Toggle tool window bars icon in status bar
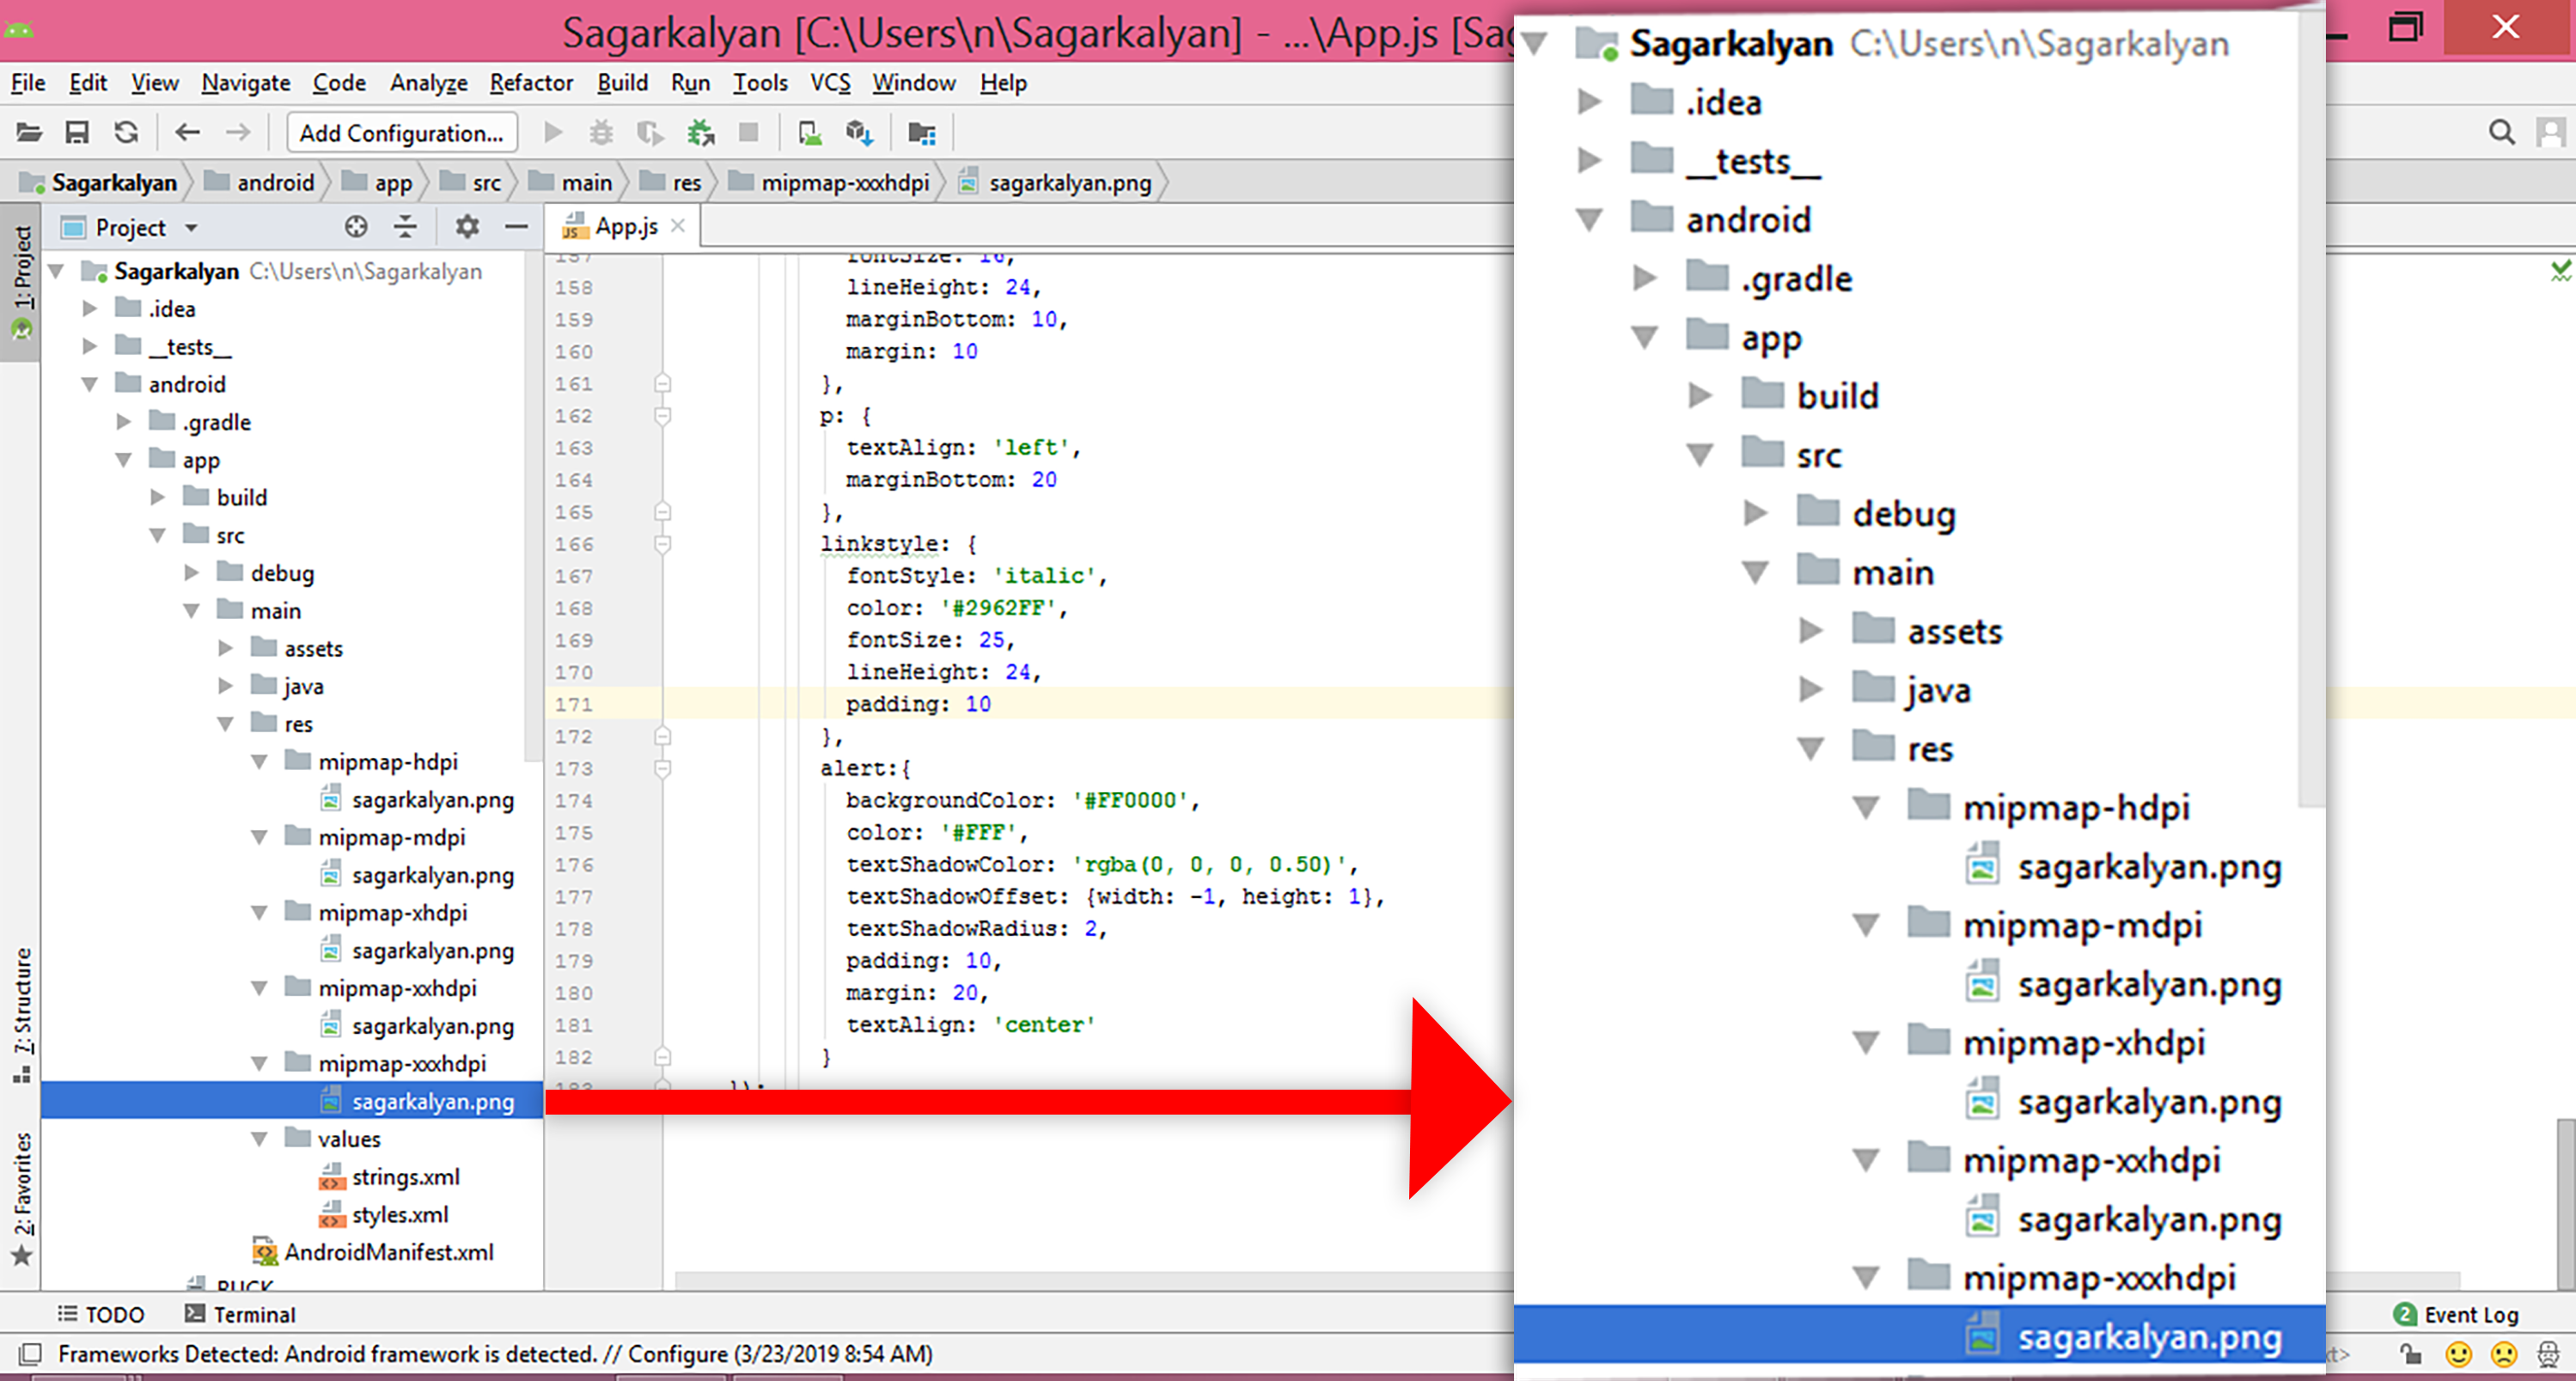 (30, 1354)
